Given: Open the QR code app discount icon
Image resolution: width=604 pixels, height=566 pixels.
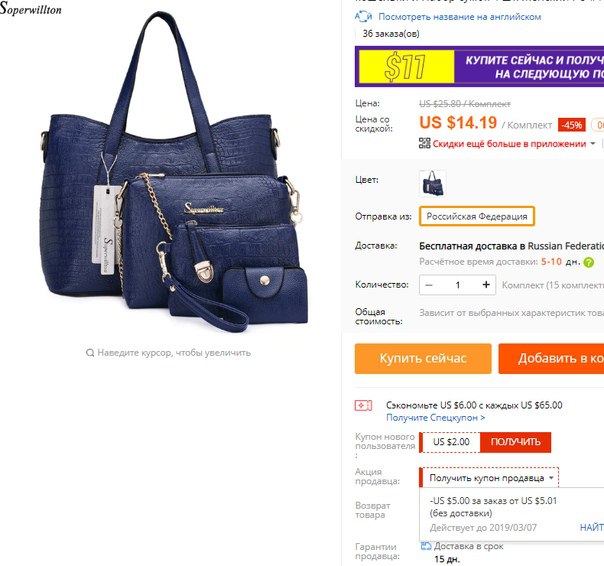Looking at the screenshot, I should click(x=424, y=143).
